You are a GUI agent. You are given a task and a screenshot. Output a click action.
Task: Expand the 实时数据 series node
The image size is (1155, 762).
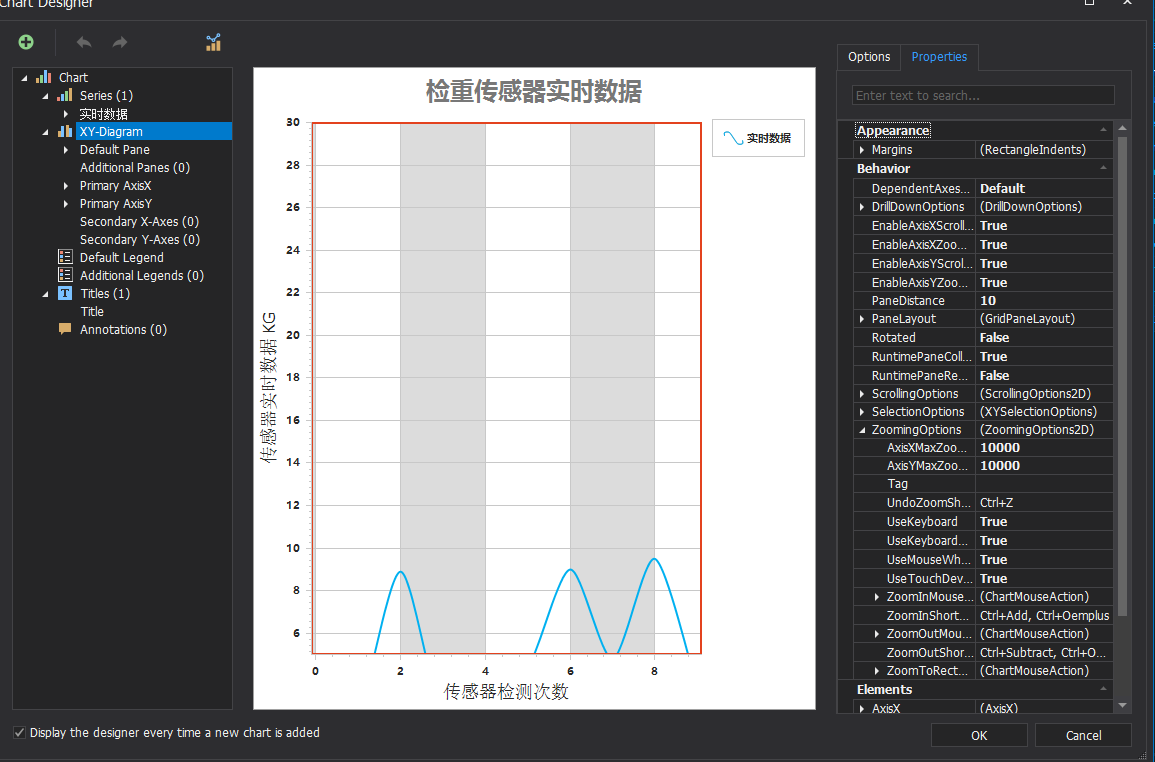[x=66, y=114]
